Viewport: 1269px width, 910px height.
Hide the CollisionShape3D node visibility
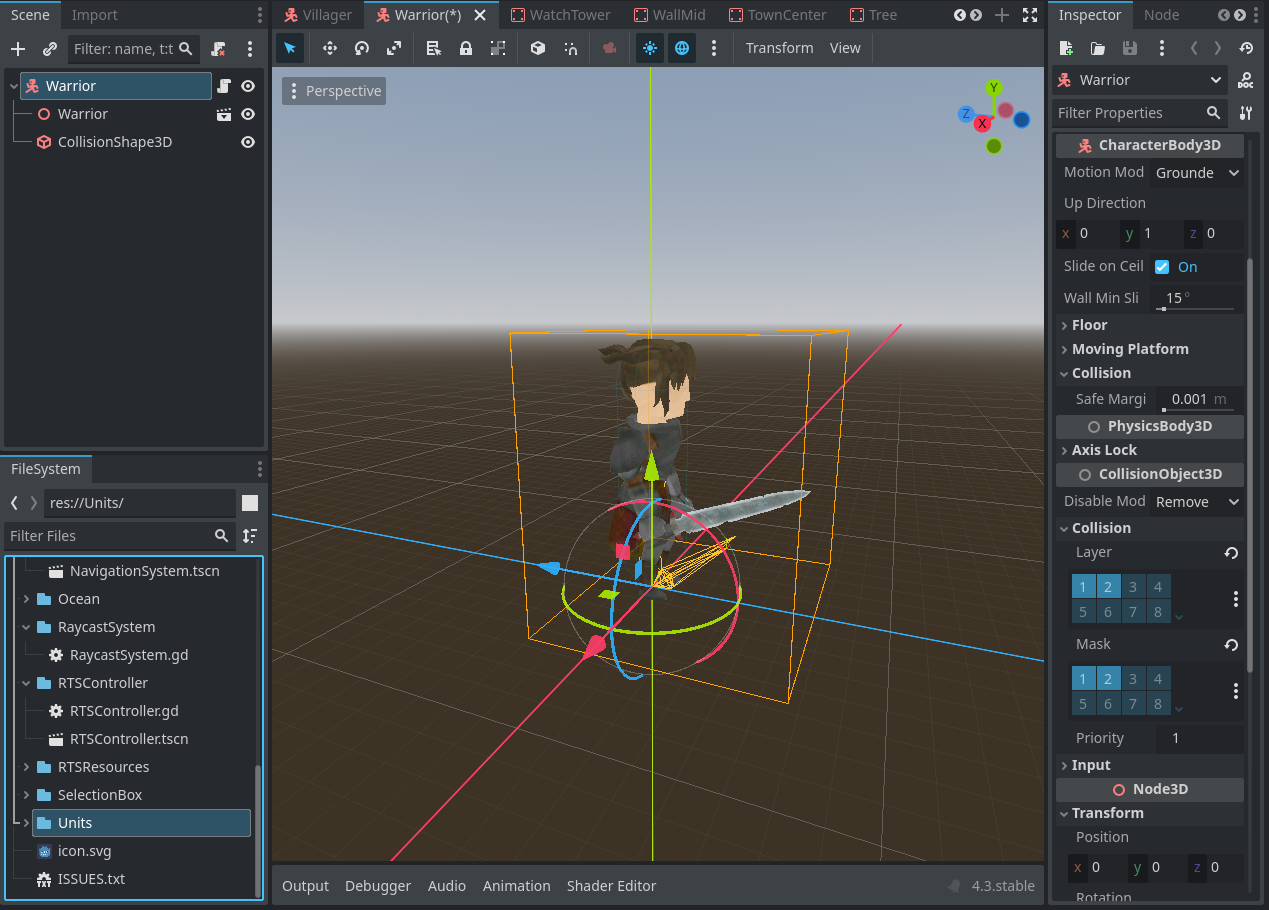[248, 142]
